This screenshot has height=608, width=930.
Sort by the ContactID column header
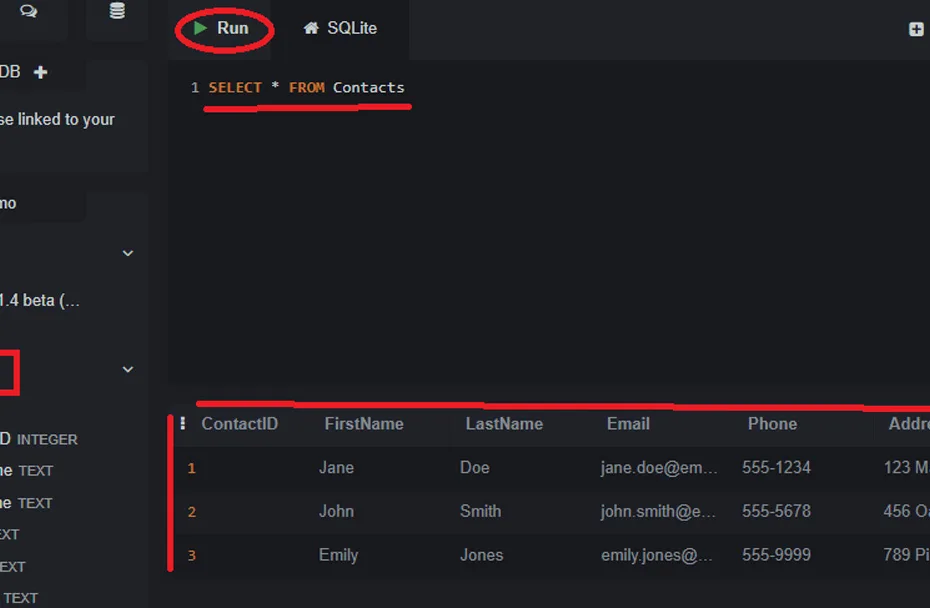[240, 424]
